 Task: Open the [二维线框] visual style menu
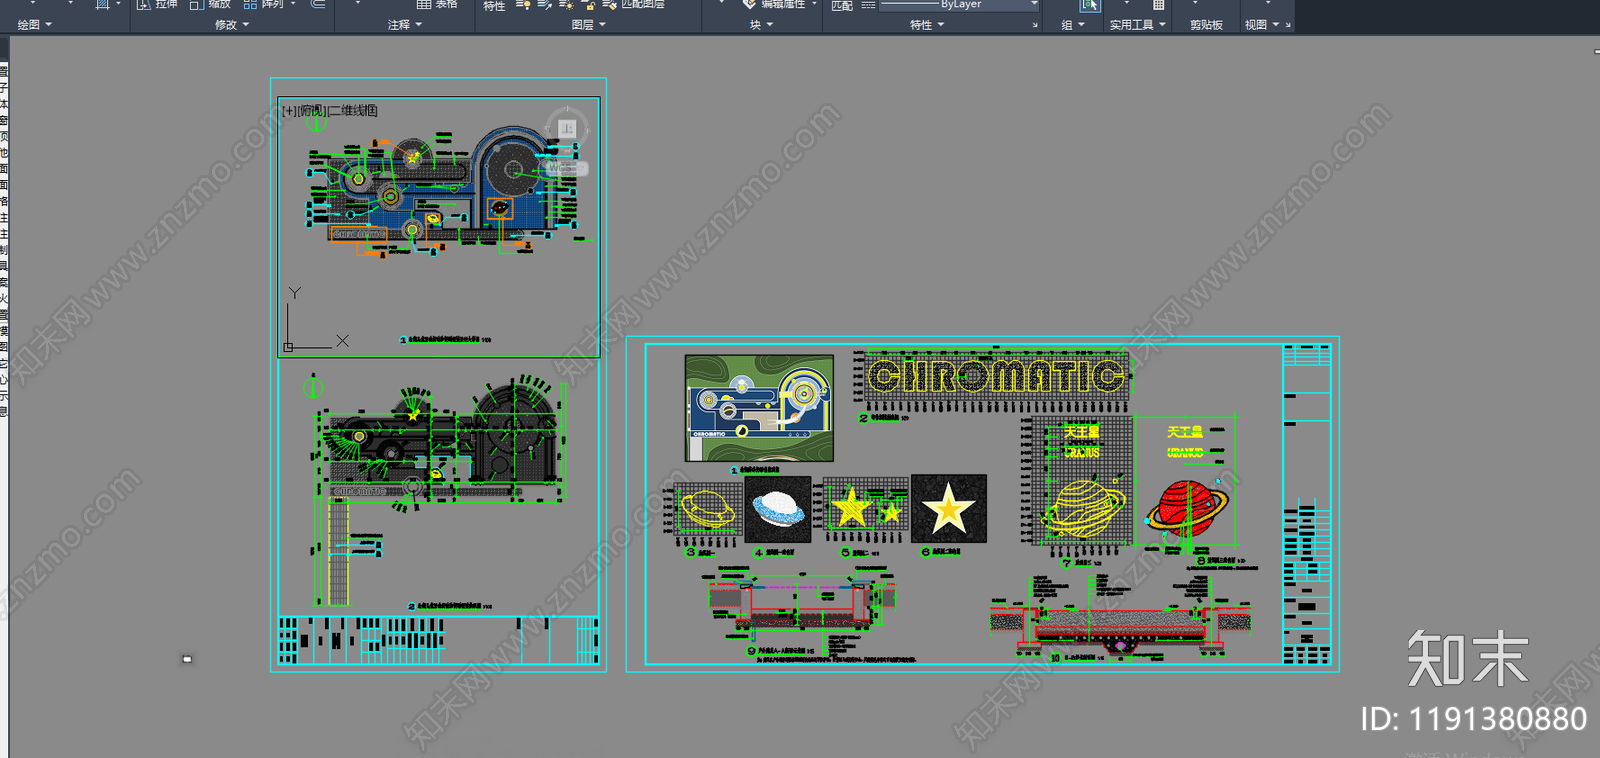pyautogui.click(x=353, y=111)
